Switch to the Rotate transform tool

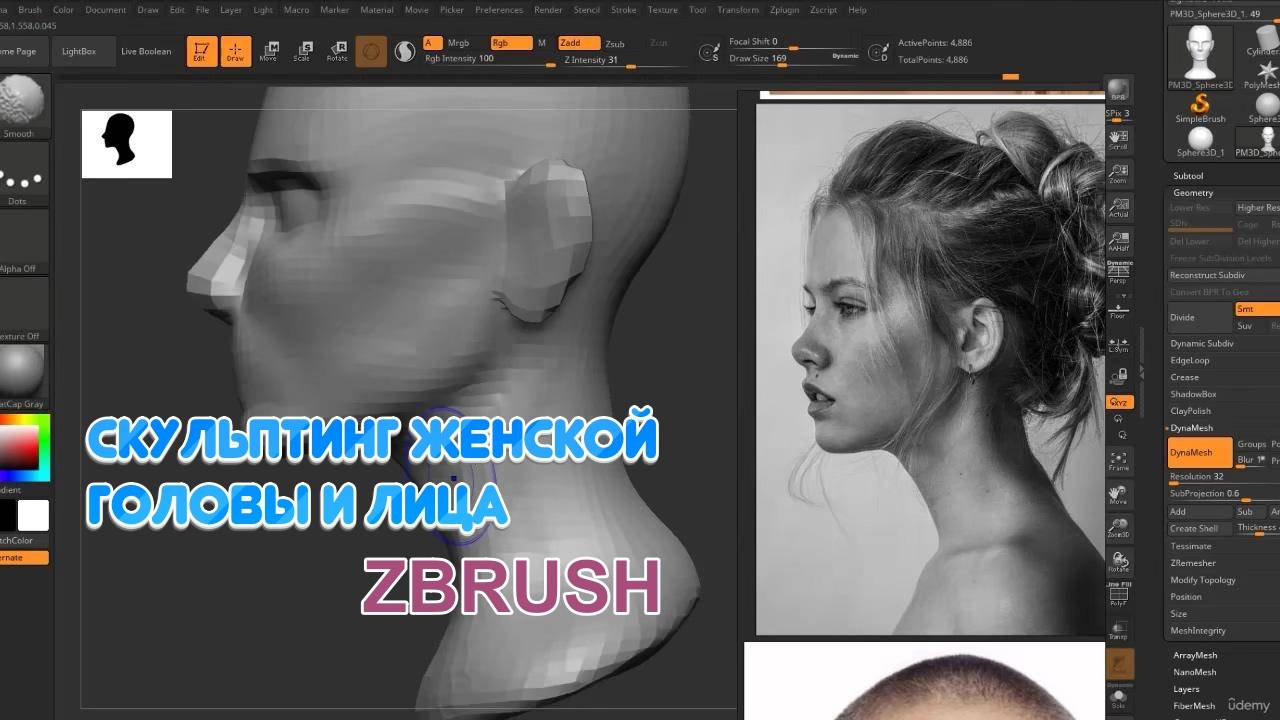(337, 51)
